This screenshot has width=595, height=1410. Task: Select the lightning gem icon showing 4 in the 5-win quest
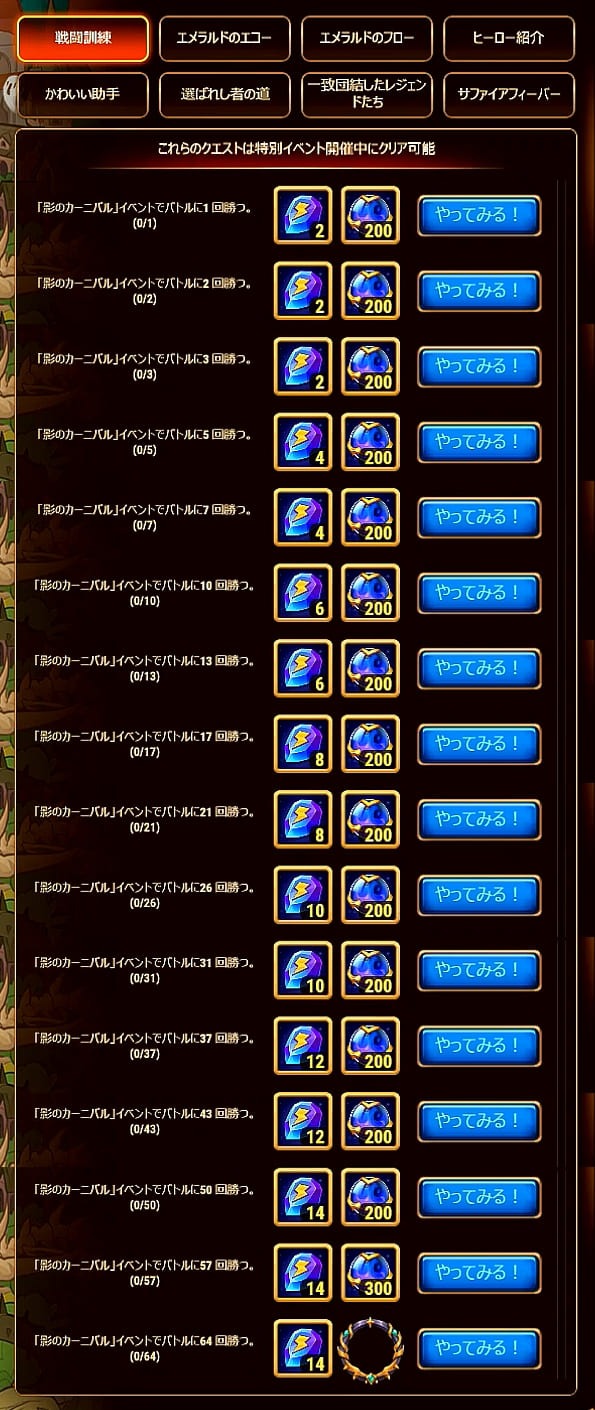(303, 442)
